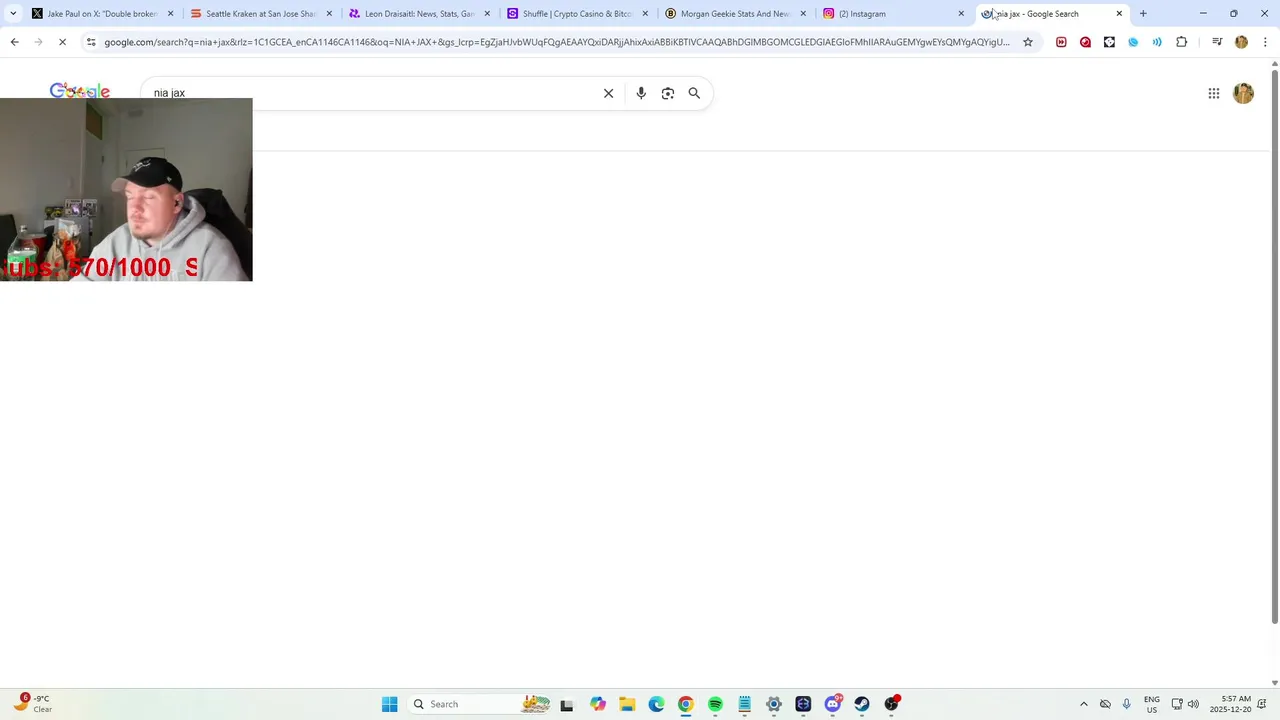Click the webcam overlay thumbnail
This screenshot has height=720, width=1280.
pyautogui.click(x=126, y=189)
